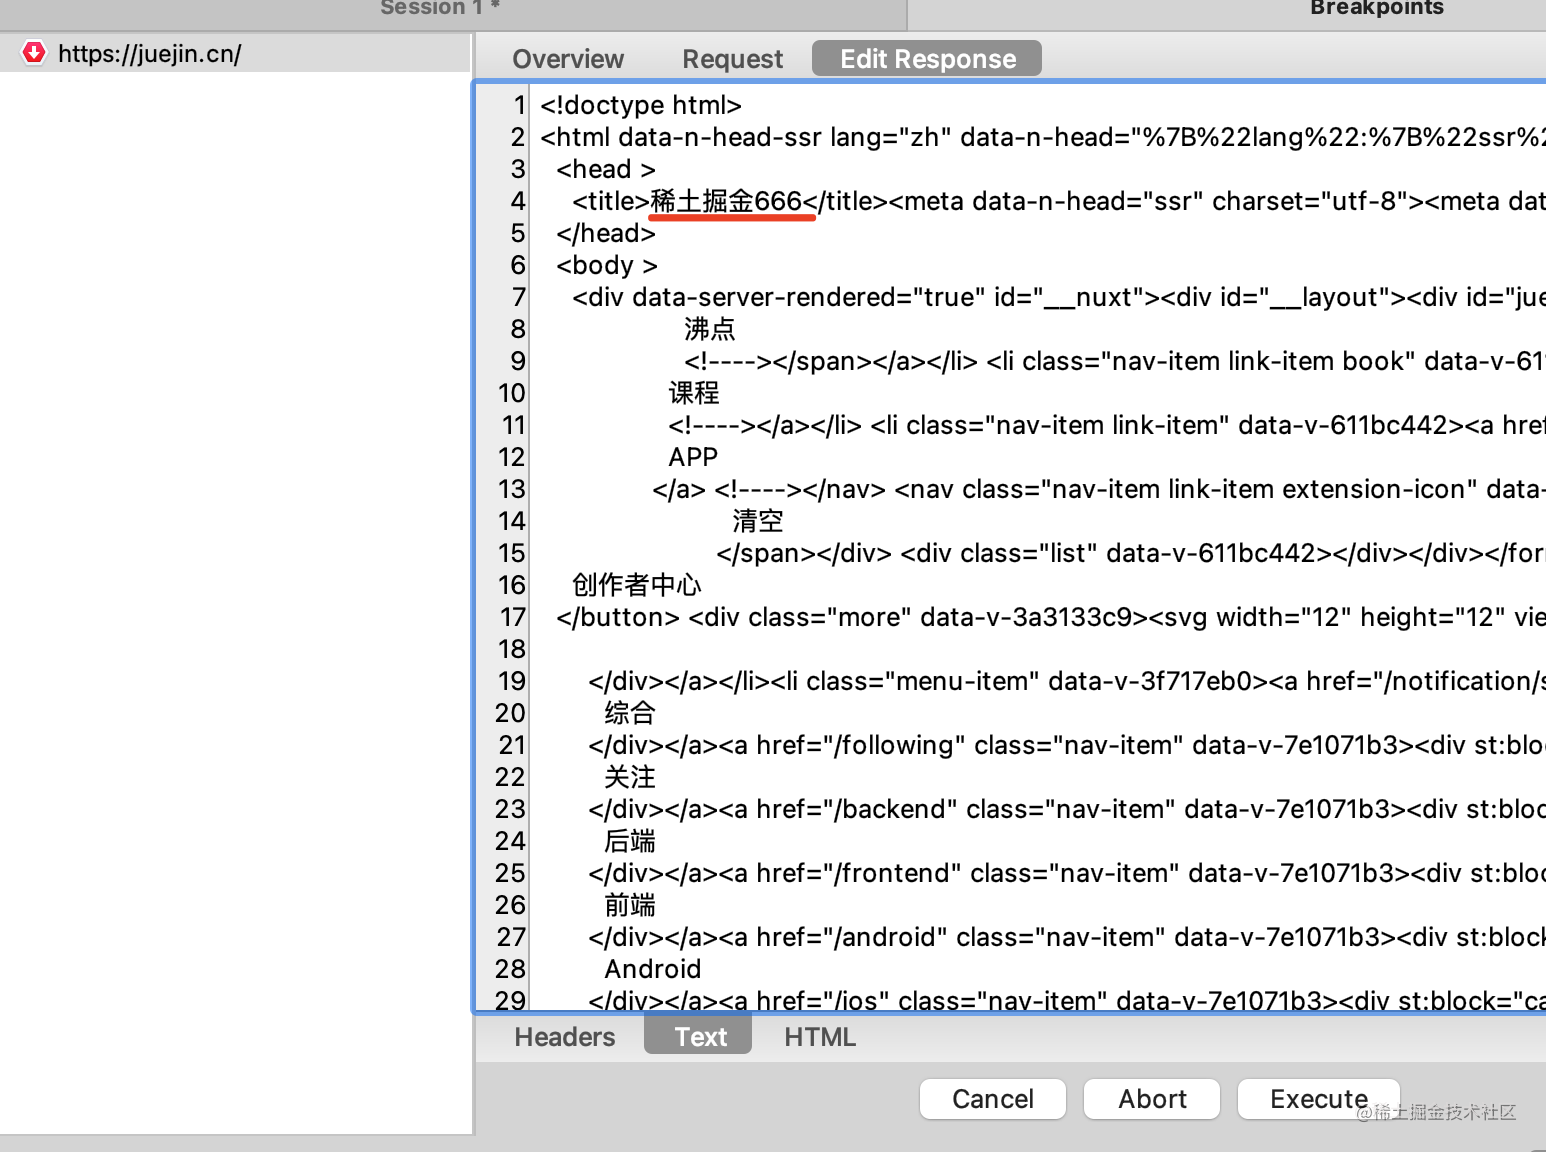Click the "关注" text line
The width and height of the screenshot is (1546, 1152).
[630, 777]
